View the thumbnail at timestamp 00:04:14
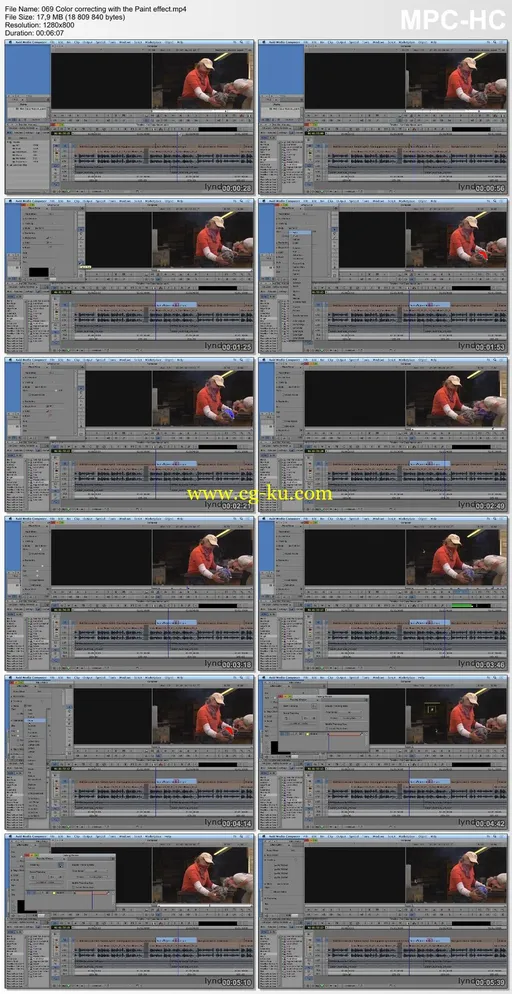The width and height of the screenshot is (512, 994). pos(129,753)
